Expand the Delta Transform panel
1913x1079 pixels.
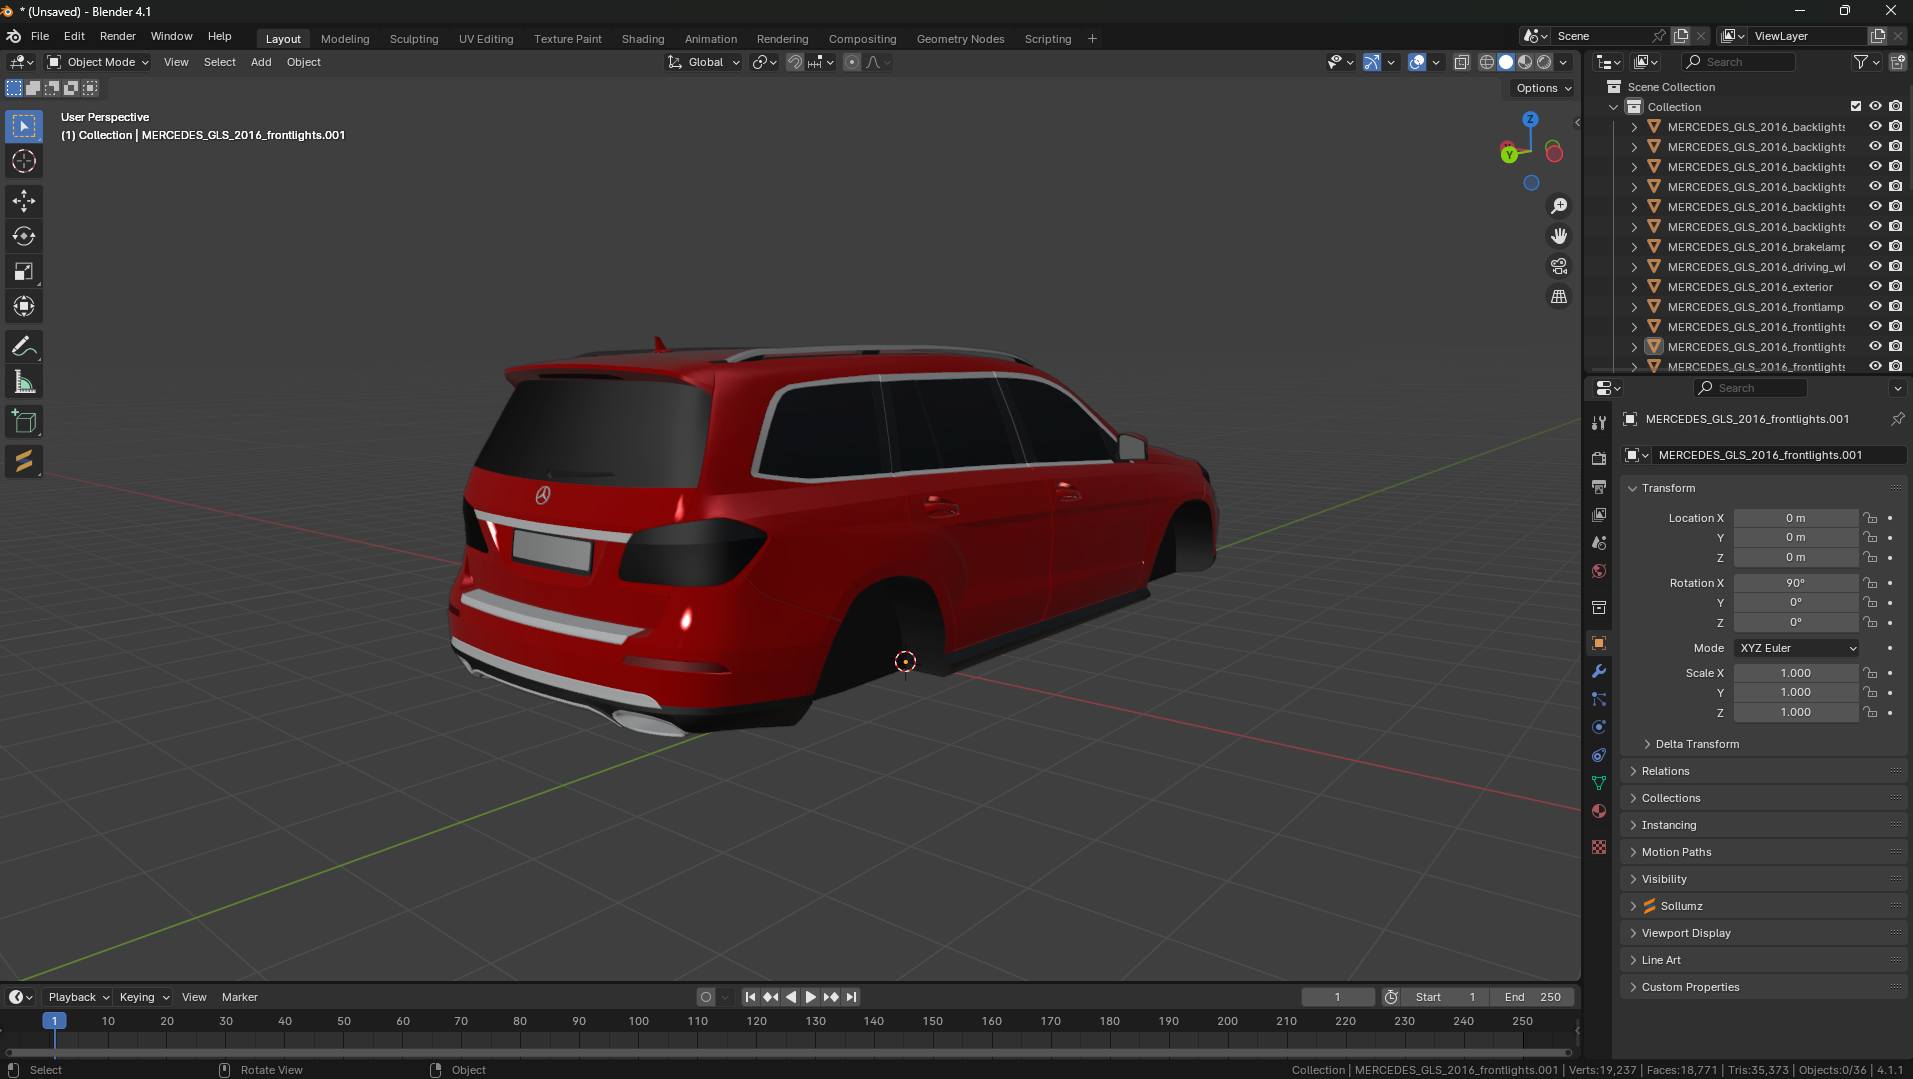coord(1696,744)
